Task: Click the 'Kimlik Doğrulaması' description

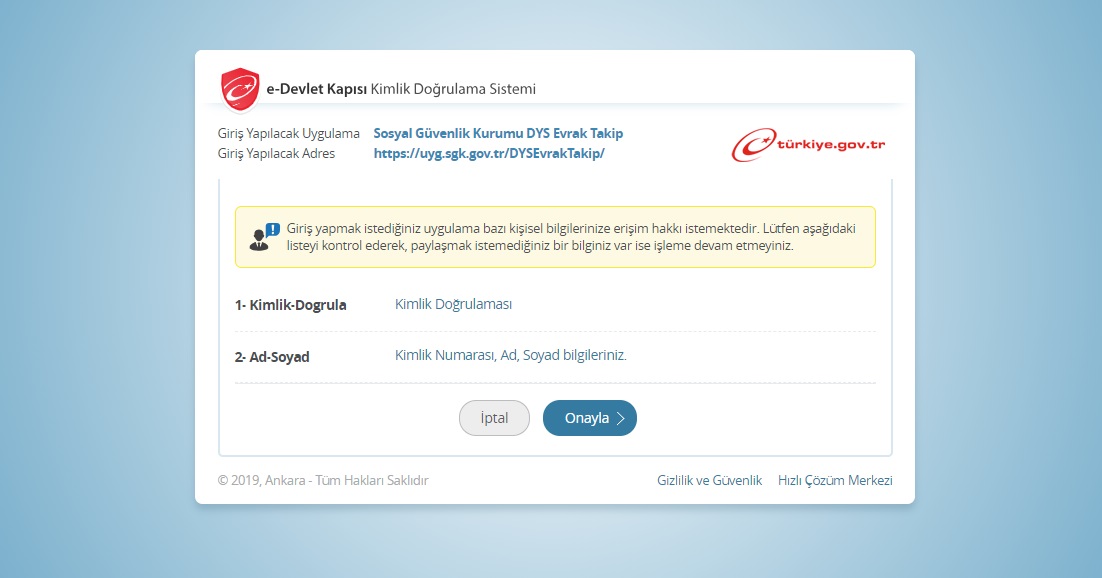Action: (453, 304)
